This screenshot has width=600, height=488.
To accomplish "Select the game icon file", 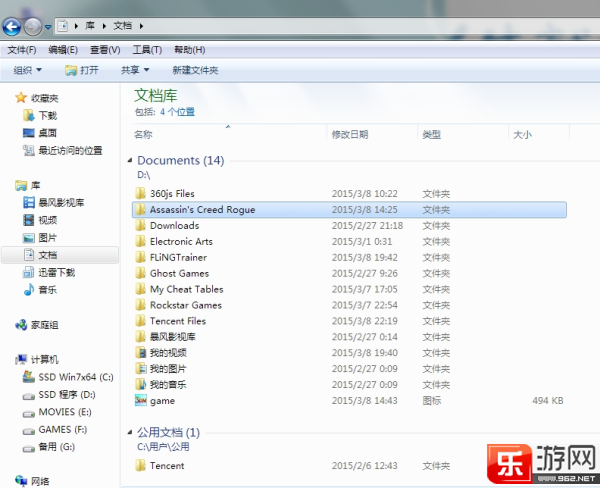I will pyautogui.click(x=349, y=401).
